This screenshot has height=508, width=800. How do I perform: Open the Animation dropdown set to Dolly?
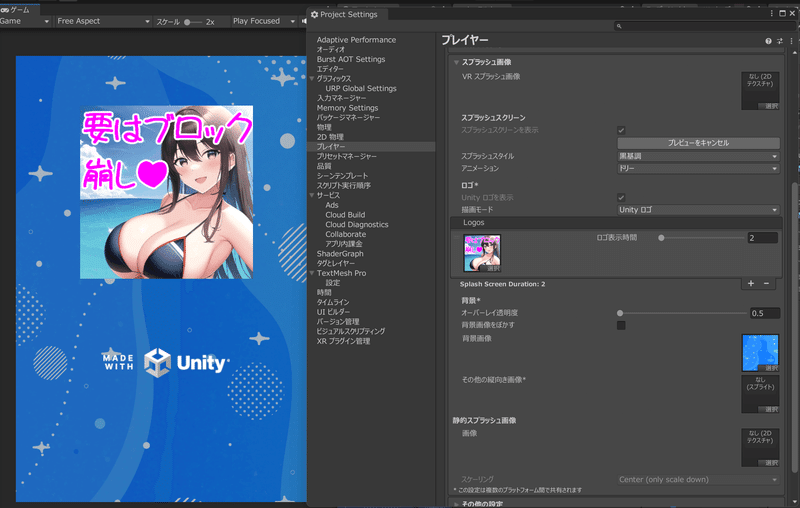tap(698, 168)
